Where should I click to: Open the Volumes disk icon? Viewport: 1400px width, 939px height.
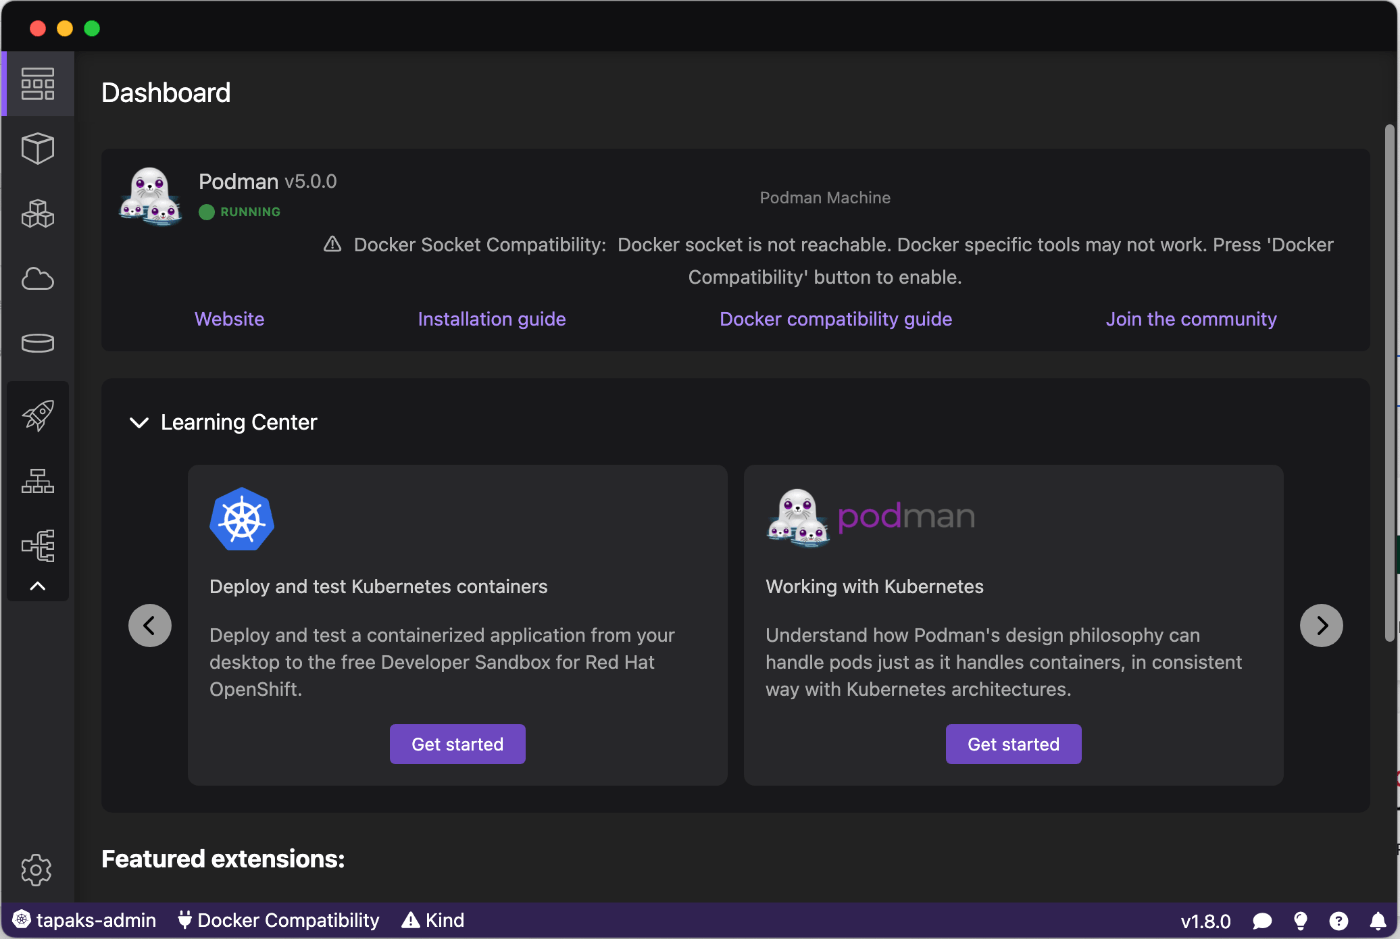(x=38, y=343)
